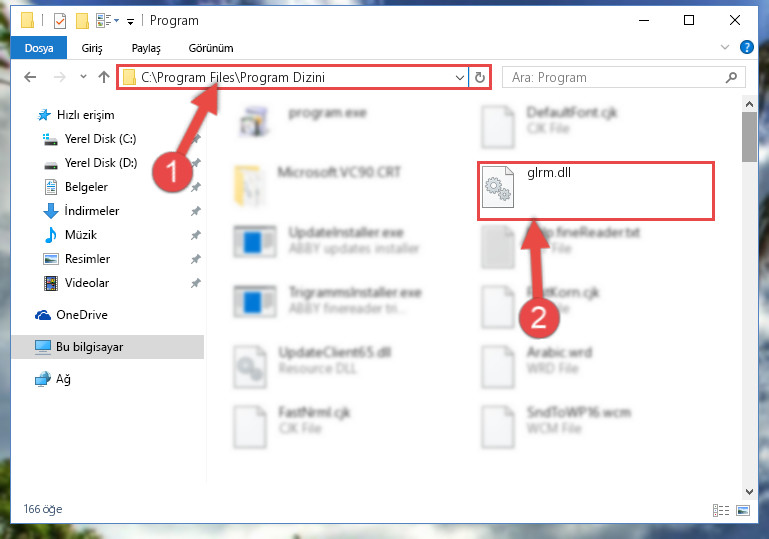Close the Program window

tap(735, 21)
